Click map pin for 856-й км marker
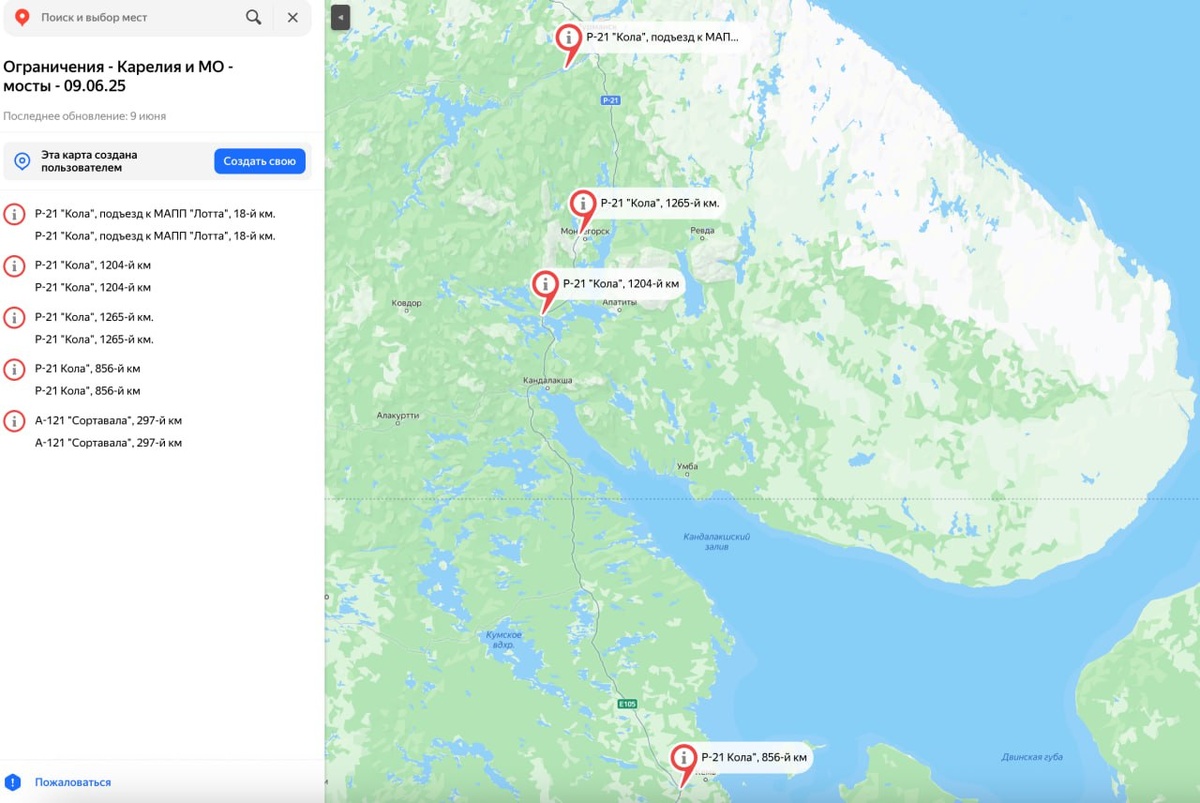This screenshot has height=803, width=1200. point(684,763)
